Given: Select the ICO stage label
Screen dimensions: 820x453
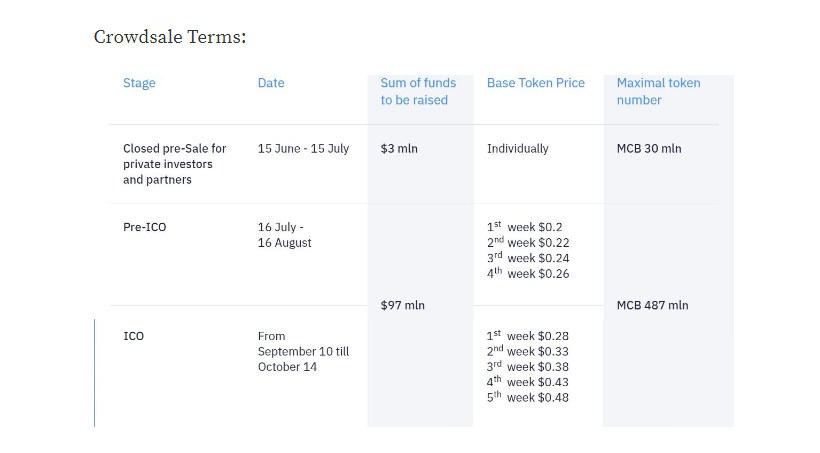Looking at the screenshot, I should click(133, 336).
